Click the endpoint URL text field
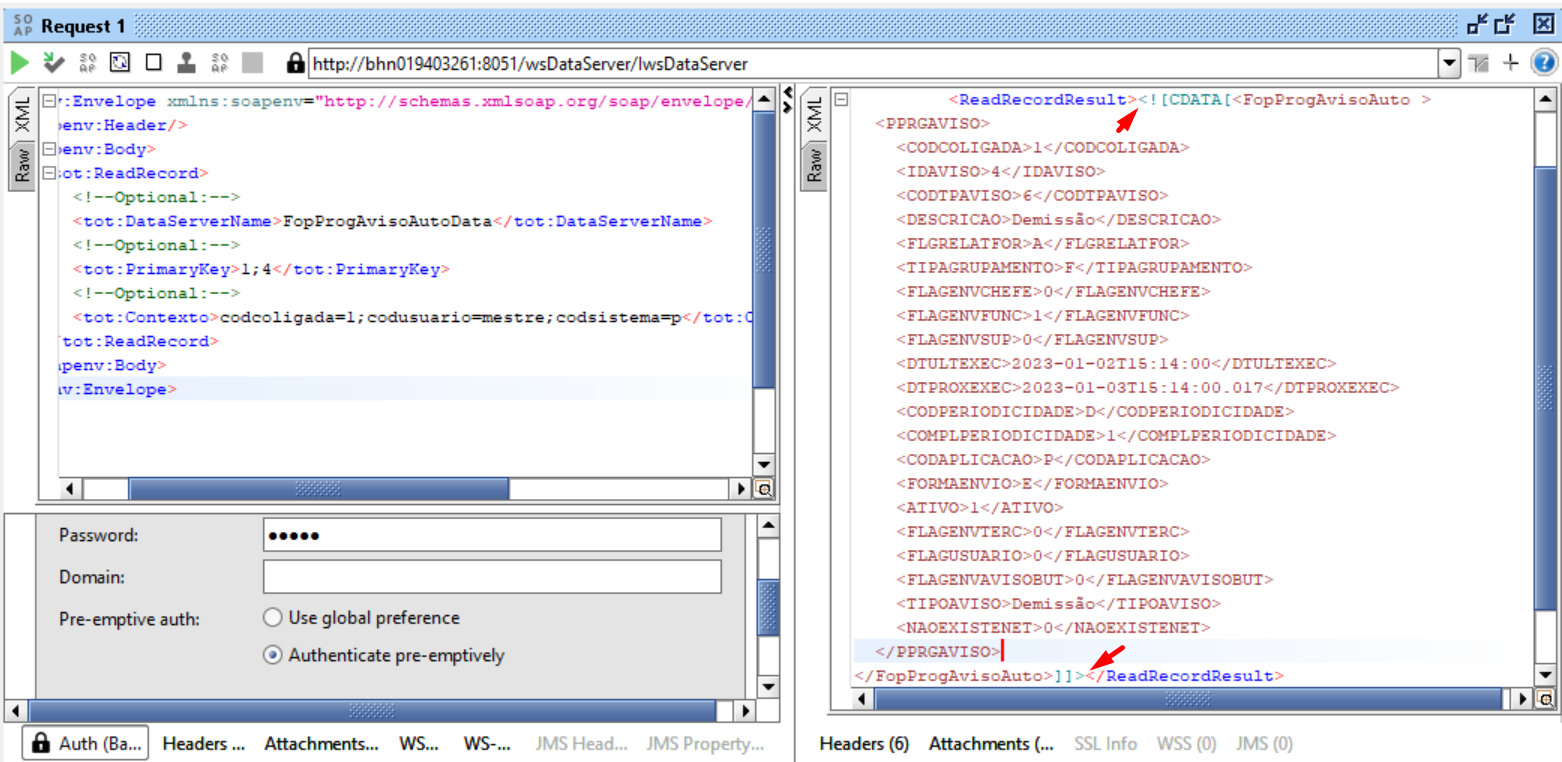Screen dimensions: 1562x762 click(x=873, y=63)
